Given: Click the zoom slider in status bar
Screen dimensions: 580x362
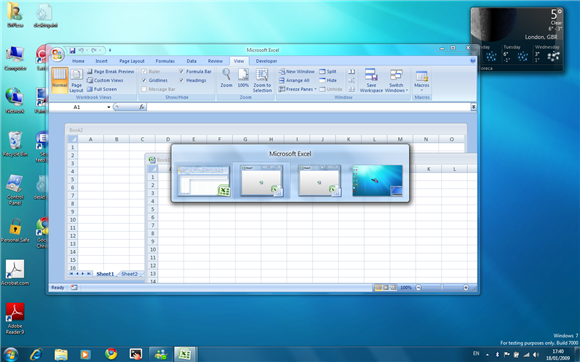Looking at the screenshot, I should 442,287.
